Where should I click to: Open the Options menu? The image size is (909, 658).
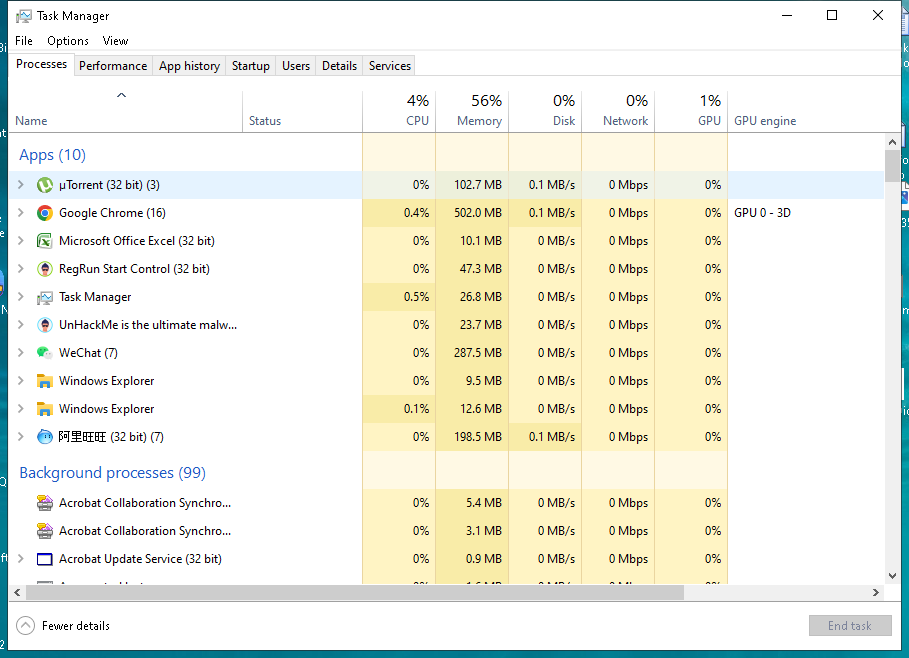(x=68, y=41)
